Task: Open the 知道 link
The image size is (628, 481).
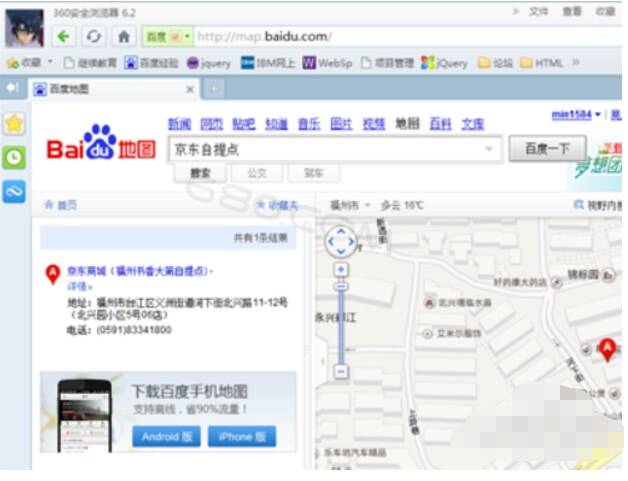Action: 276,124
